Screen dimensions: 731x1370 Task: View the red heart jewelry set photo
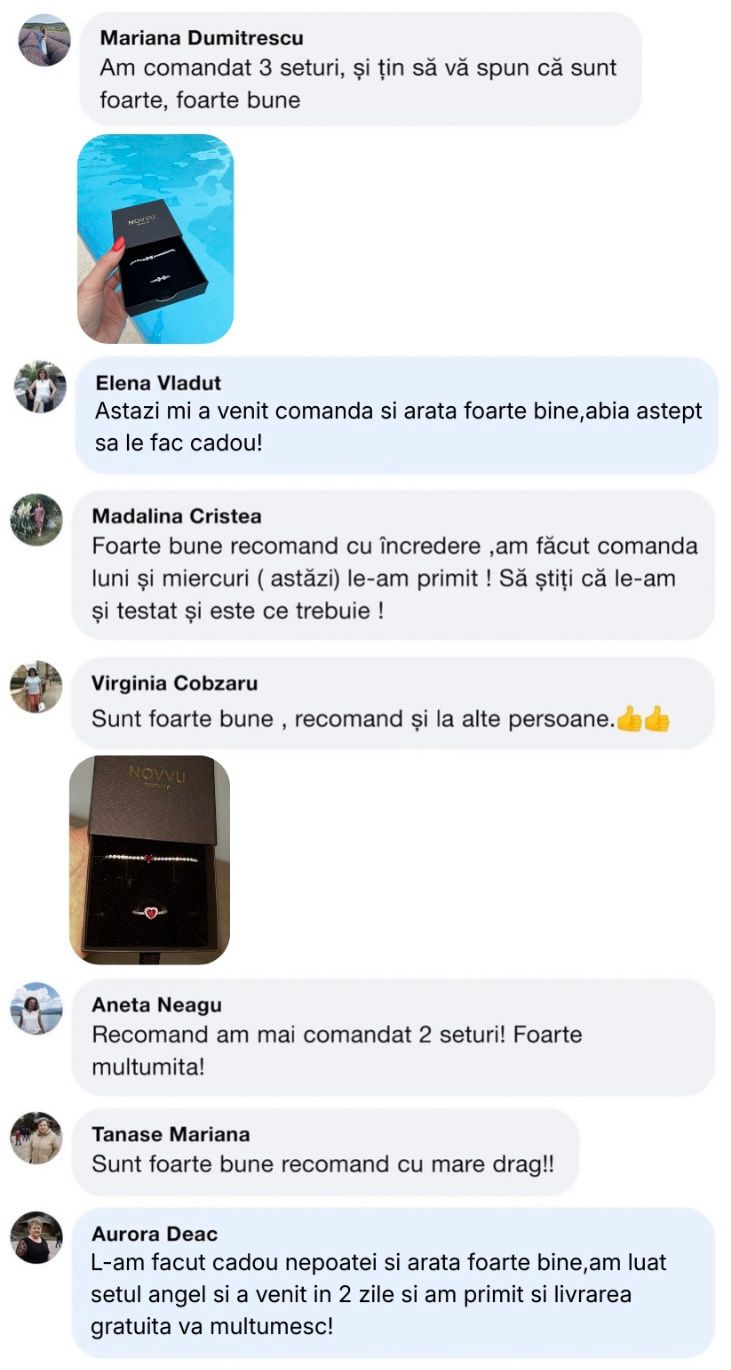pyautogui.click(x=149, y=860)
